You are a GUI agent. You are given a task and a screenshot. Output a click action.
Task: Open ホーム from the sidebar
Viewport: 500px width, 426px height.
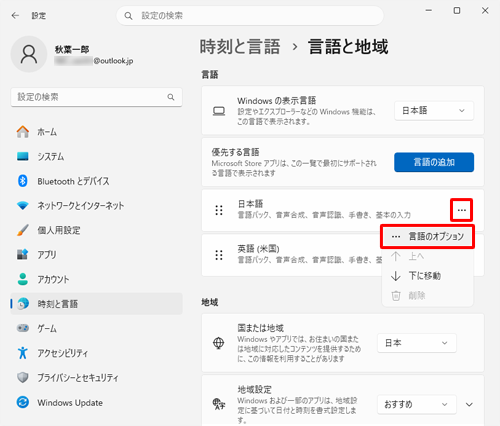coord(96,132)
